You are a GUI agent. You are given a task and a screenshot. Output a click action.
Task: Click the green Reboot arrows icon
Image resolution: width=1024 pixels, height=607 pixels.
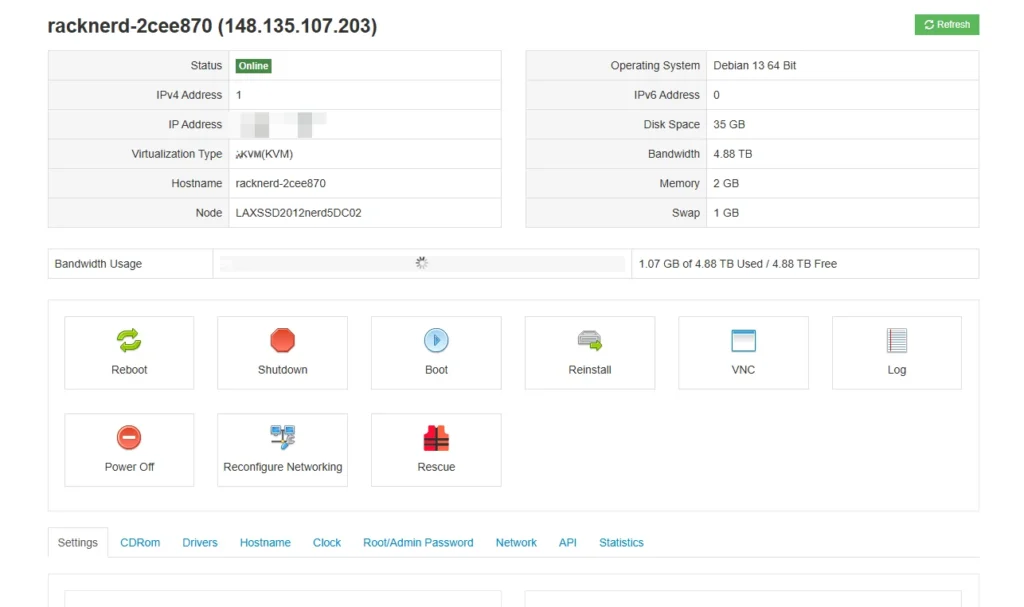pyautogui.click(x=129, y=341)
